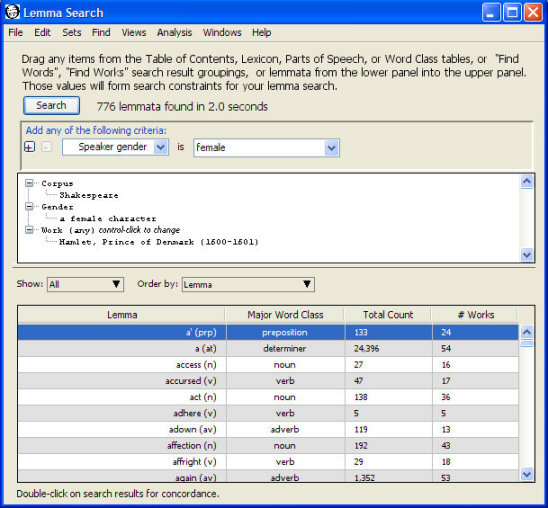548x508 pixels.
Task: Collapse the Corpus tree node
Action: pyautogui.click(x=29, y=183)
